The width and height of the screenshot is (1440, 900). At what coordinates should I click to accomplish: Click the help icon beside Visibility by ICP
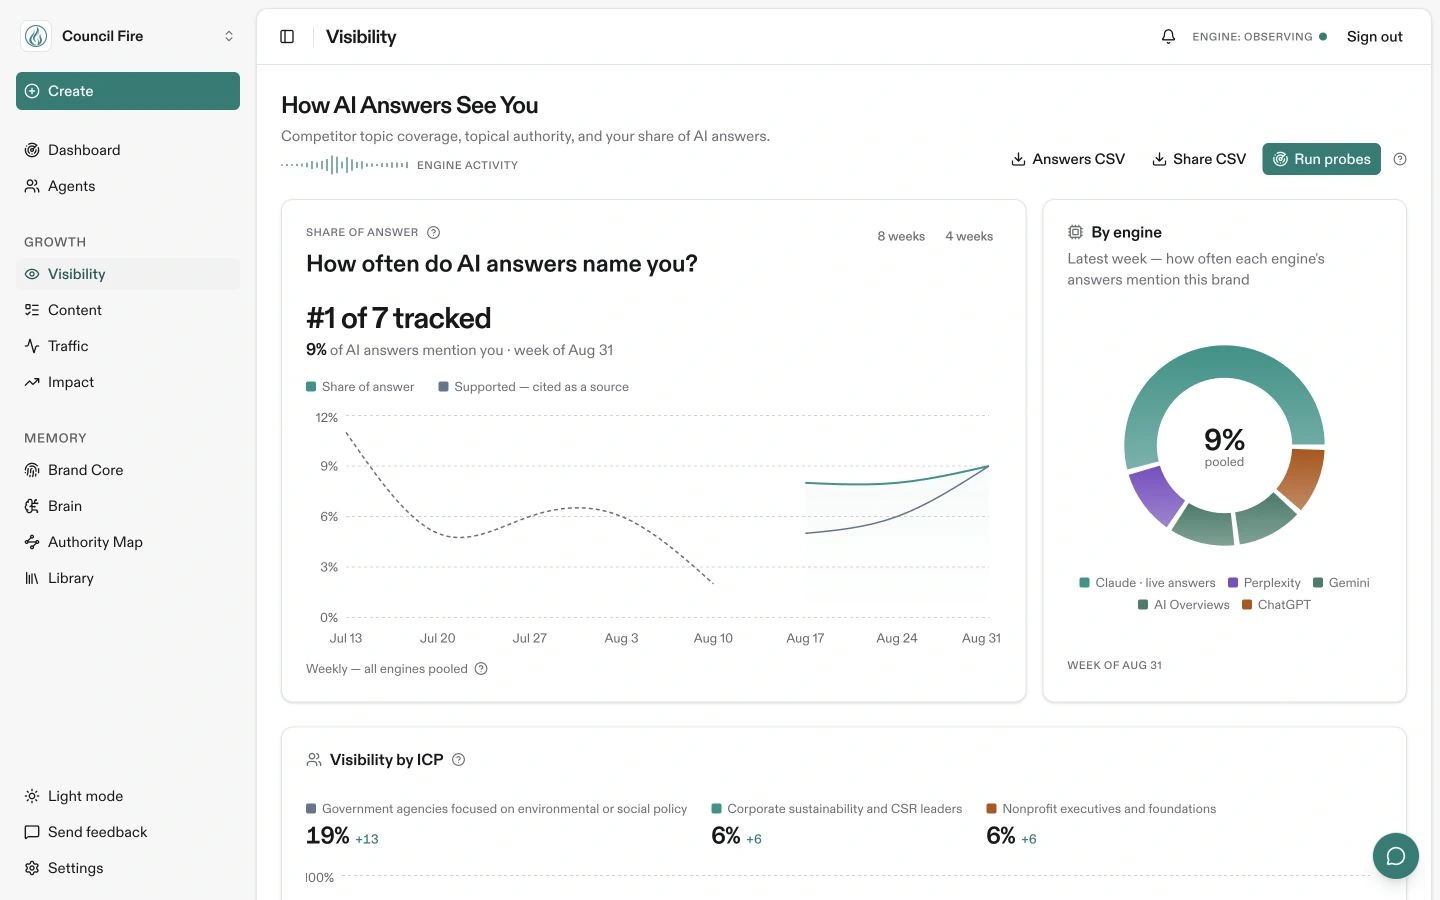tap(459, 760)
